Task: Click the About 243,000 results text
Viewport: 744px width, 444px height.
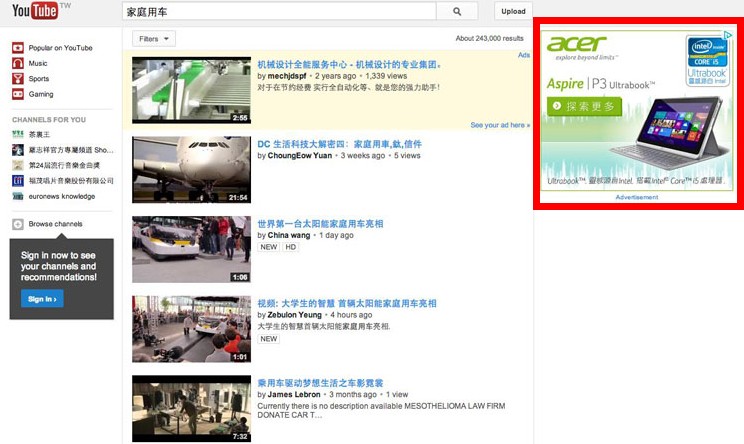Action: 490,38
